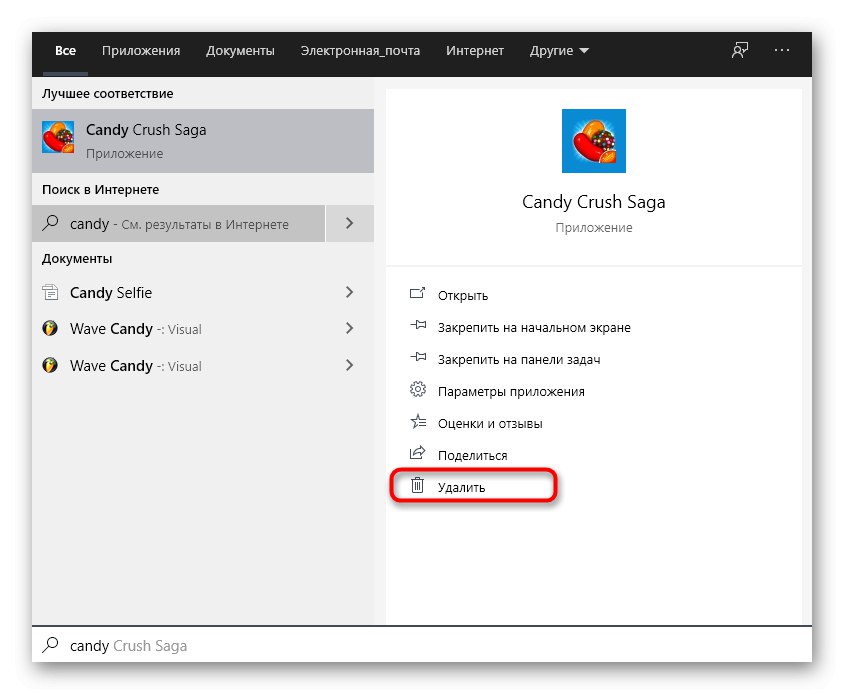
Task: Click the trash can icon next to Удалить
Action: 418,485
